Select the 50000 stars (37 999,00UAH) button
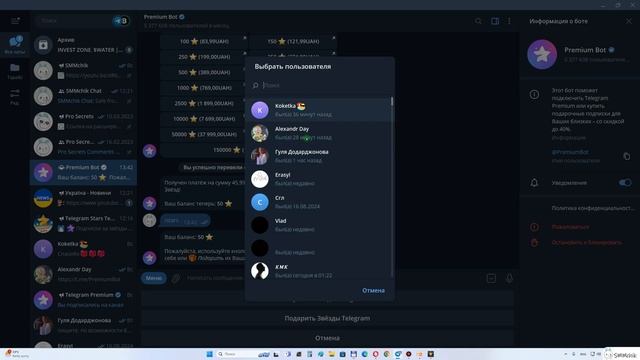 pyautogui.click(x=204, y=134)
